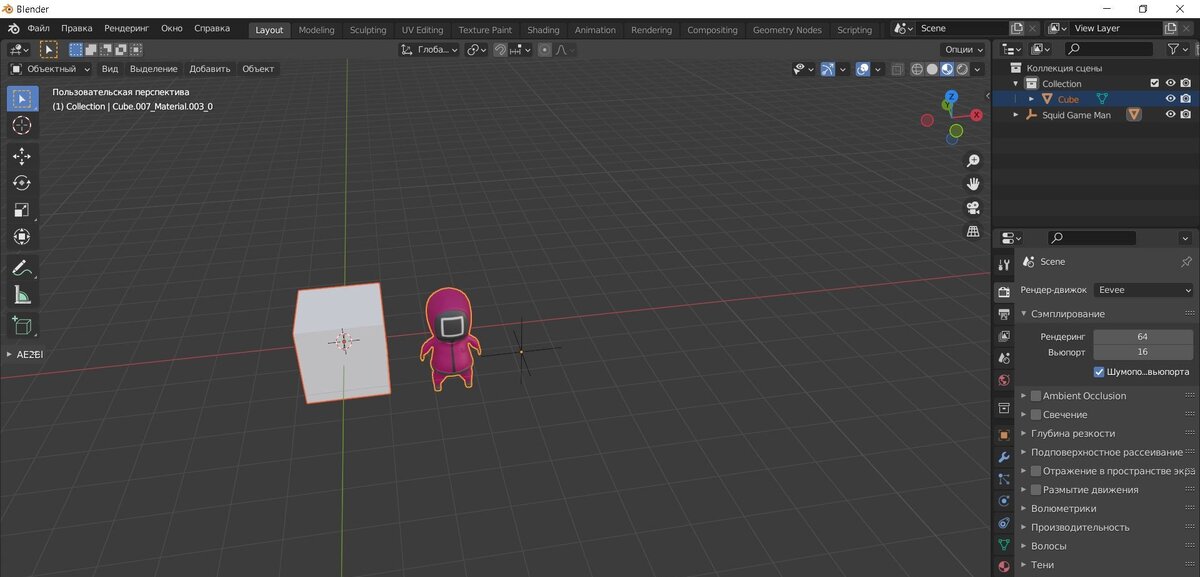Click the zoom viewport magnifier icon
The width and height of the screenshot is (1200, 577).
(972, 161)
